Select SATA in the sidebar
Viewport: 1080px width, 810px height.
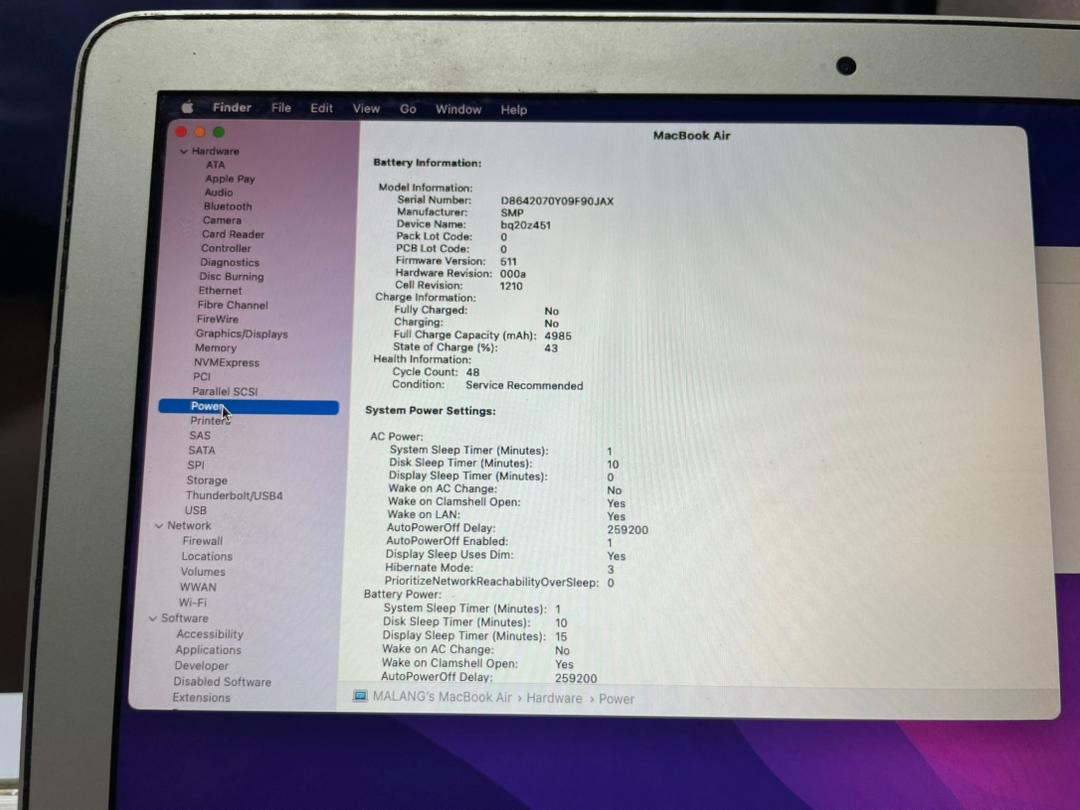202,450
